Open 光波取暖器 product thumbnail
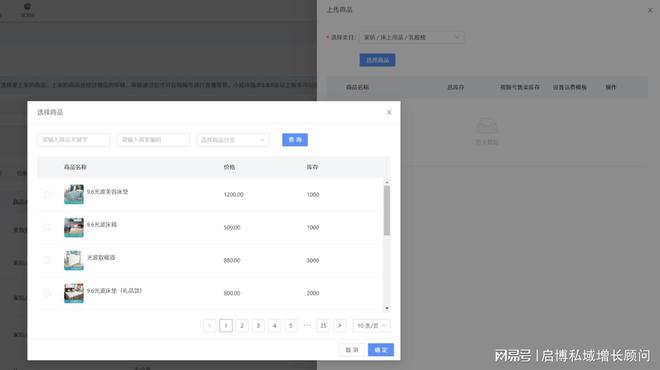660x370 pixels. pos(74,260)
